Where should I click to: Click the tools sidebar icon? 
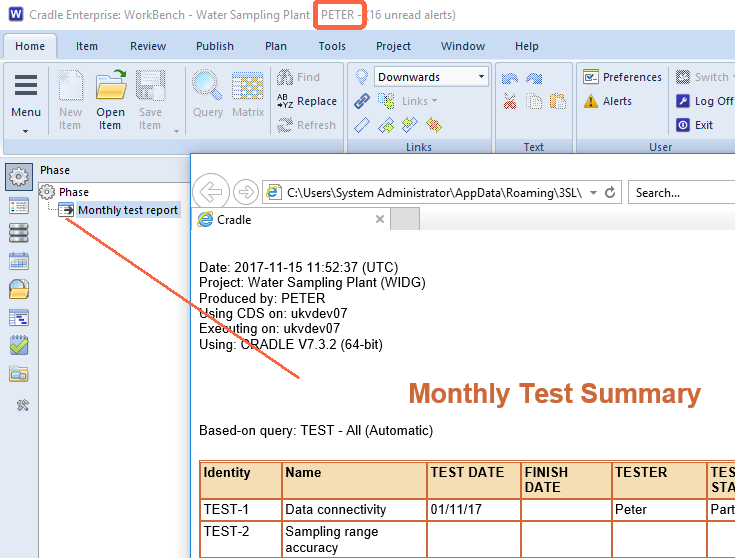[x=22, y=405]
